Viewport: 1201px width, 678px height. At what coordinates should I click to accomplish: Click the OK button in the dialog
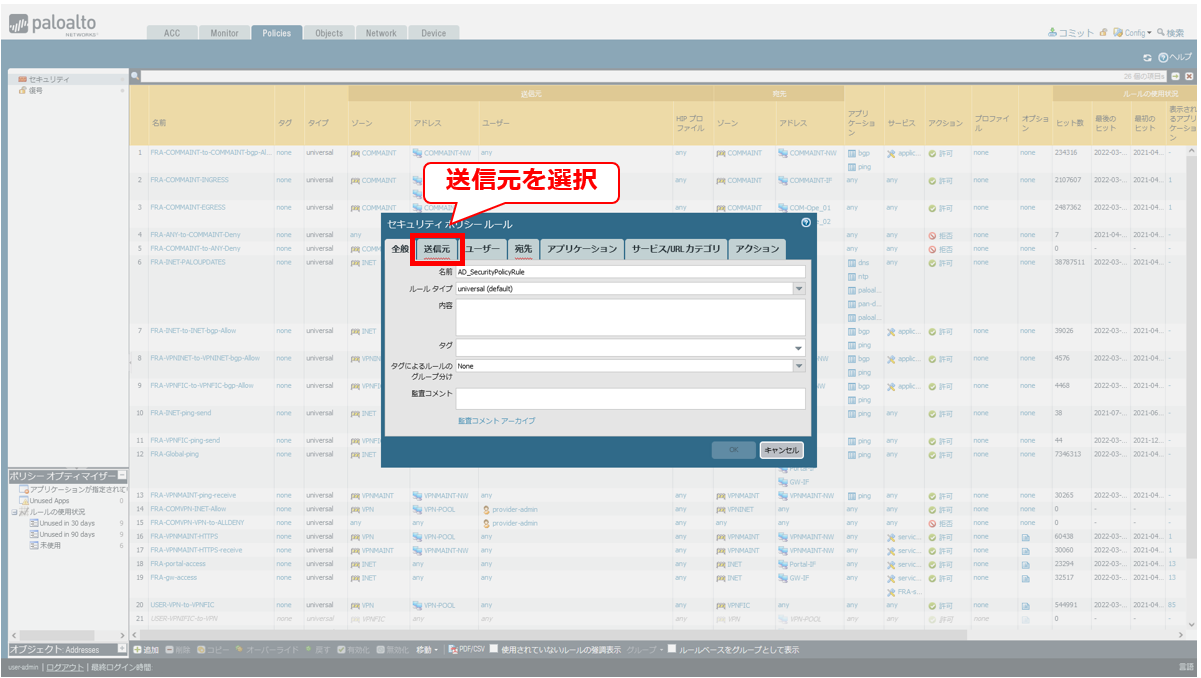[x=734, y=450]
